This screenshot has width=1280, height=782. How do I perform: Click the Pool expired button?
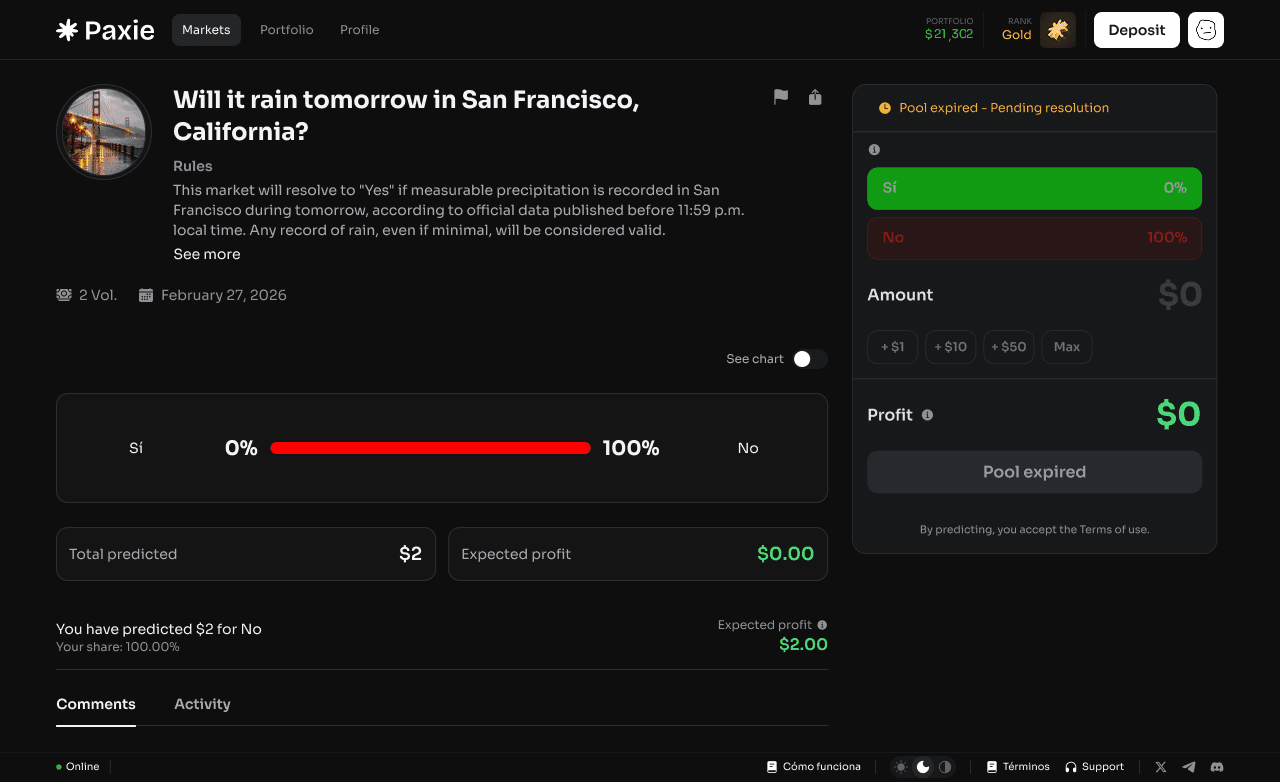(x=1034, y=472)
